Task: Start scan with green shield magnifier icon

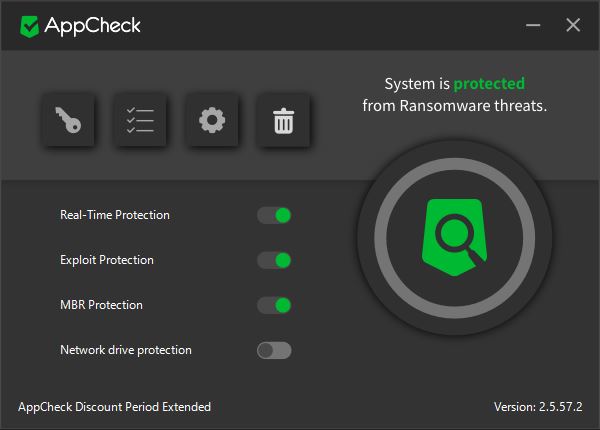Action: coord(455,237)
